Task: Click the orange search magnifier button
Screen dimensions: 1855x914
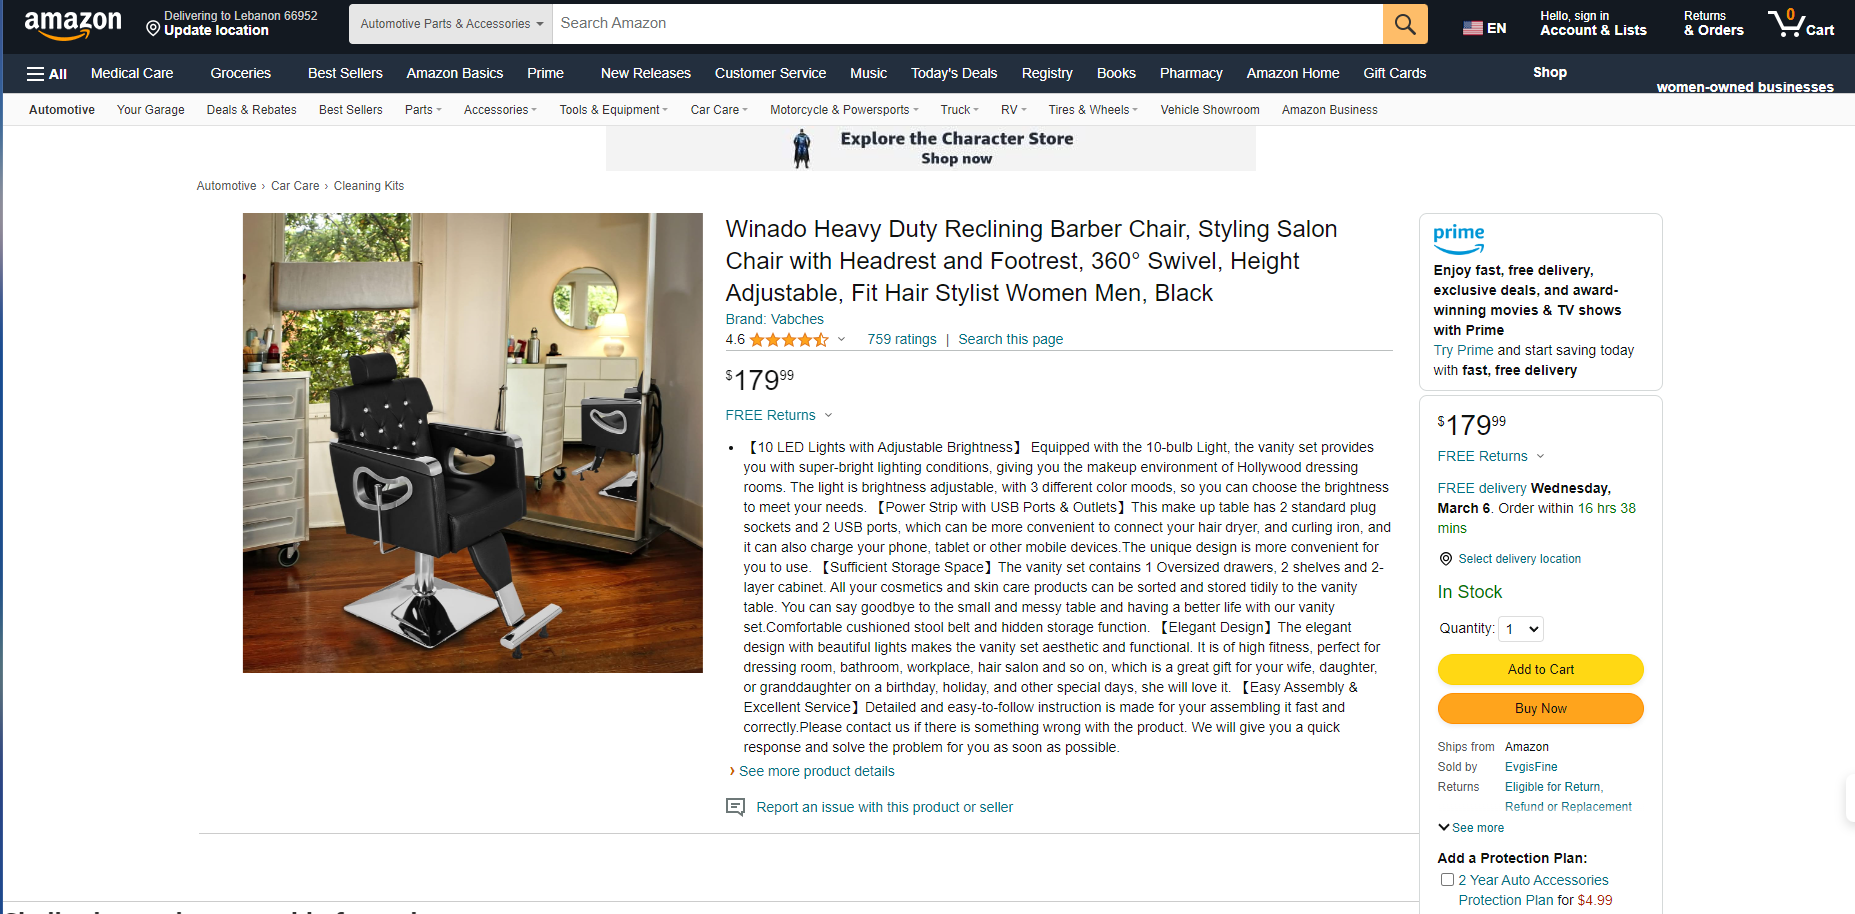Action: coord(1405,24)
